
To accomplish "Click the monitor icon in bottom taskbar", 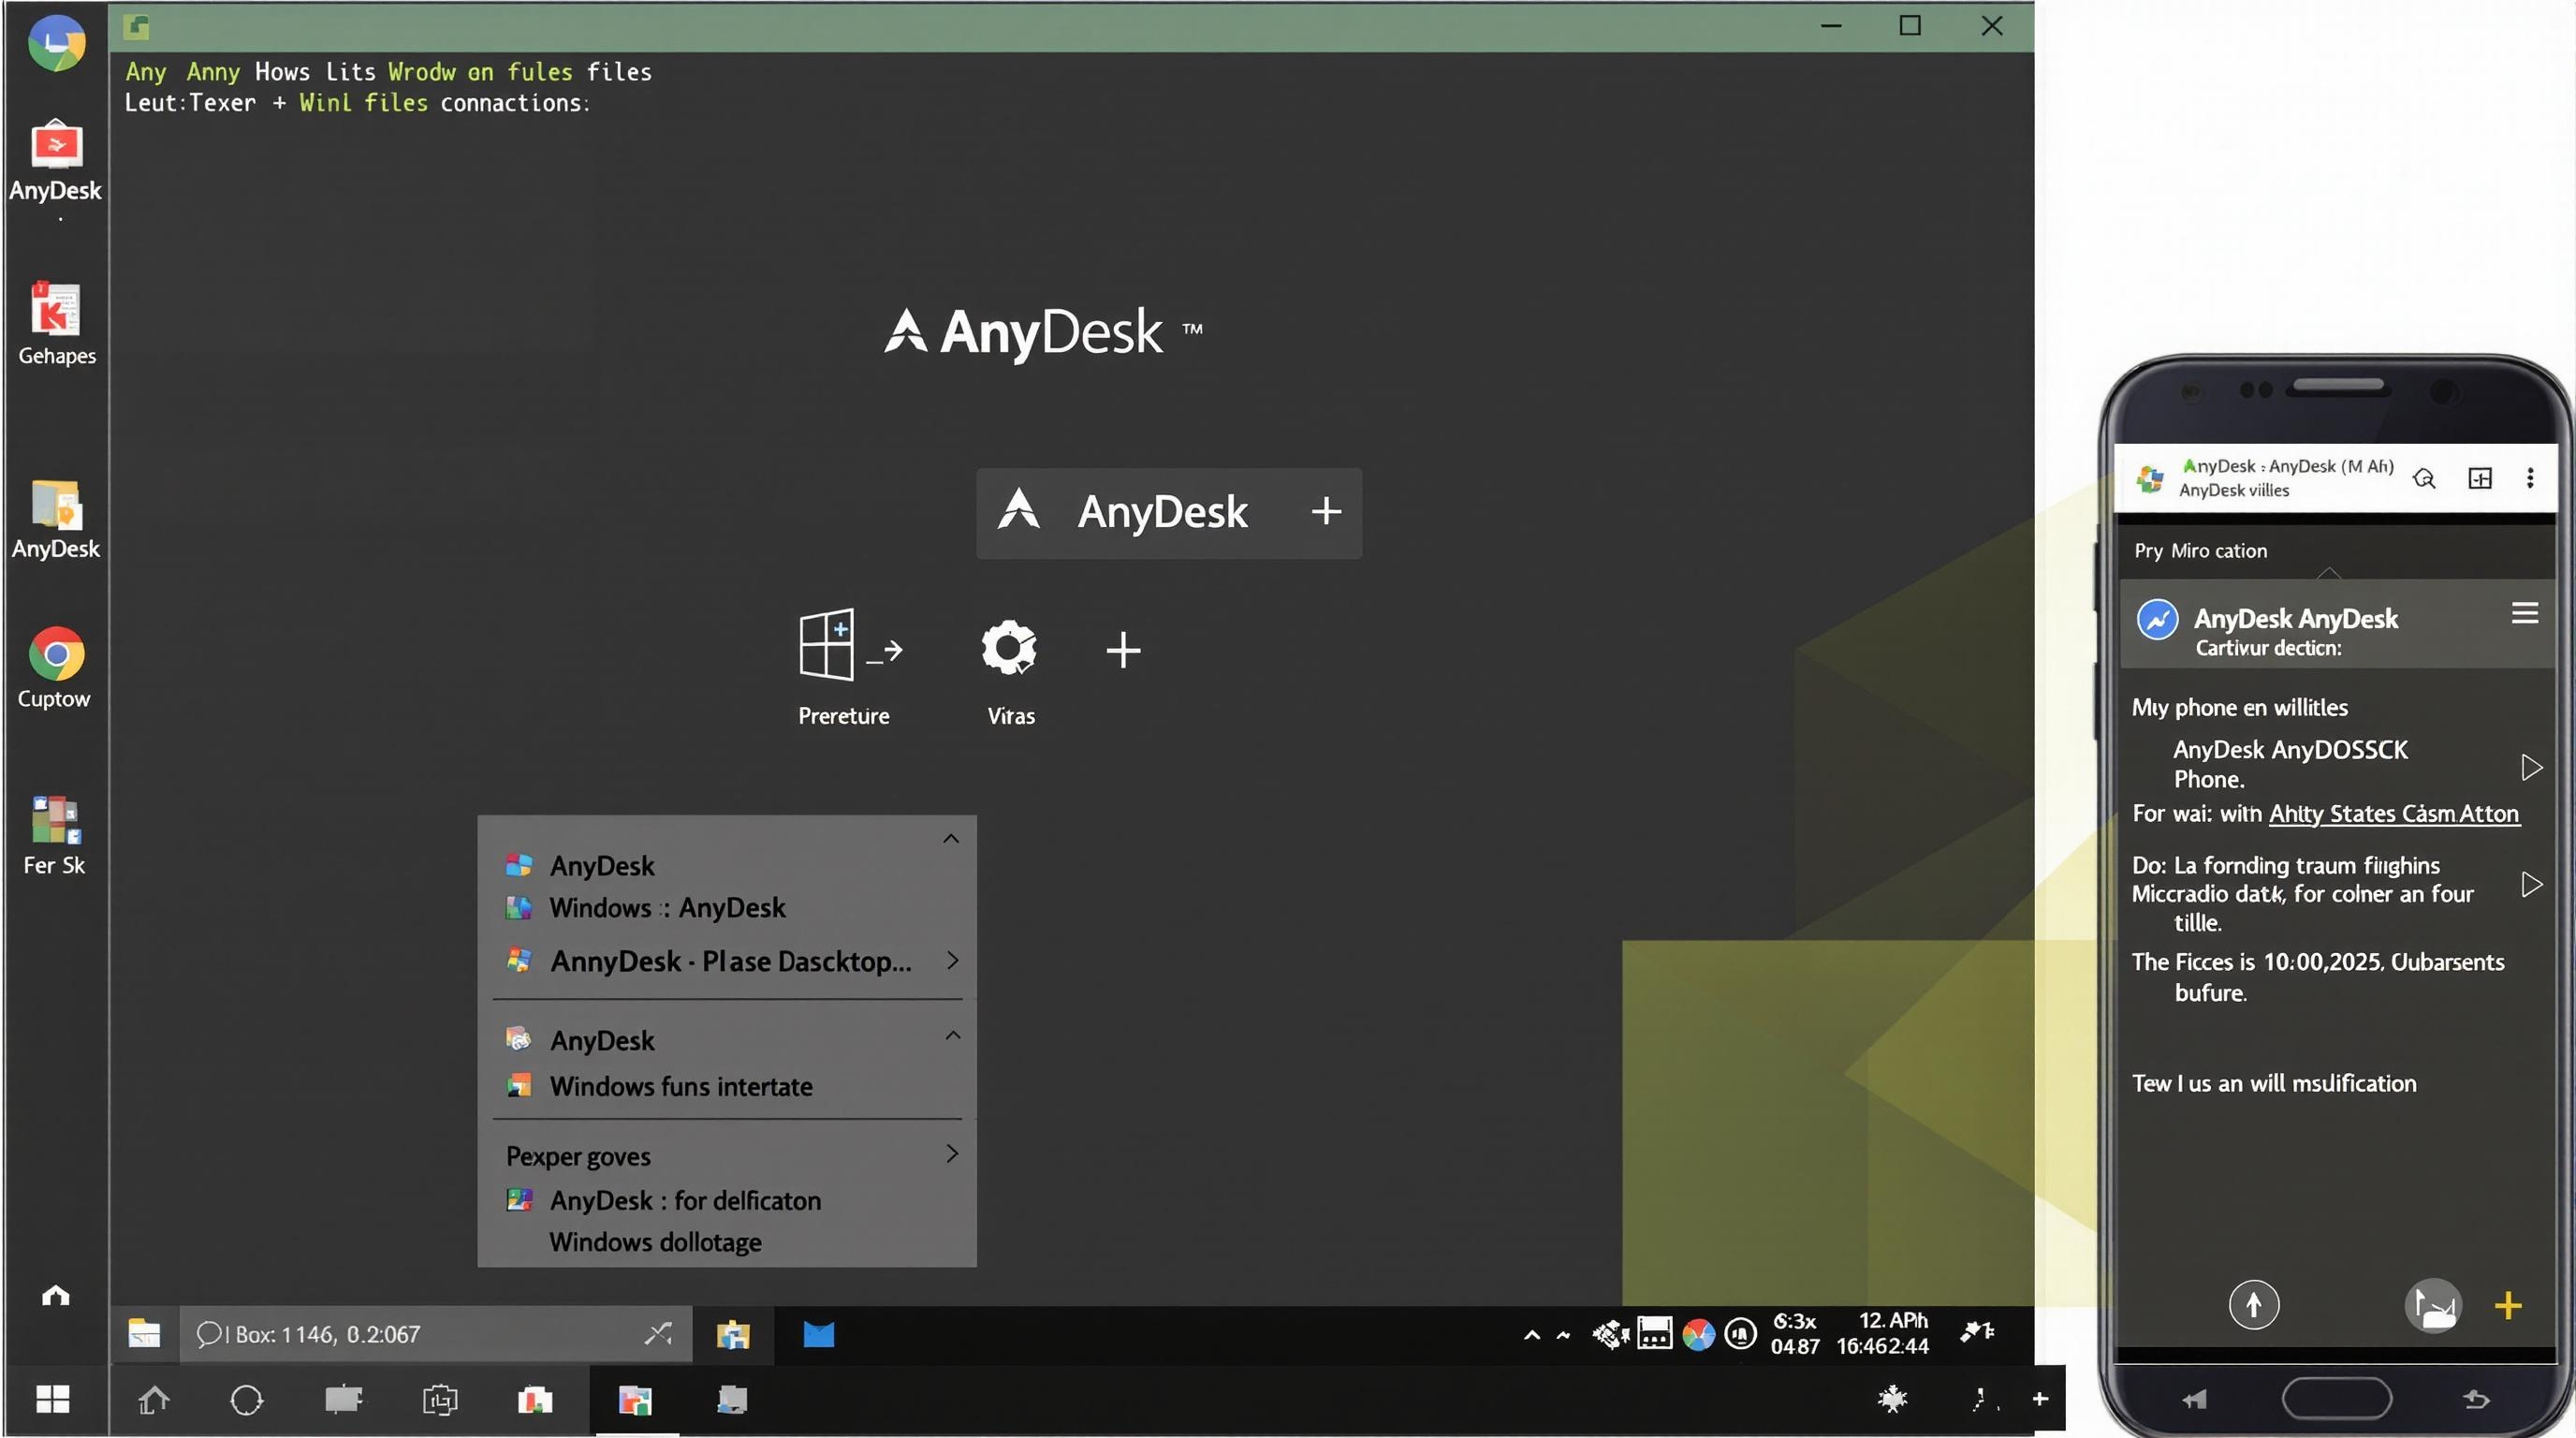I will [343, 1399].
